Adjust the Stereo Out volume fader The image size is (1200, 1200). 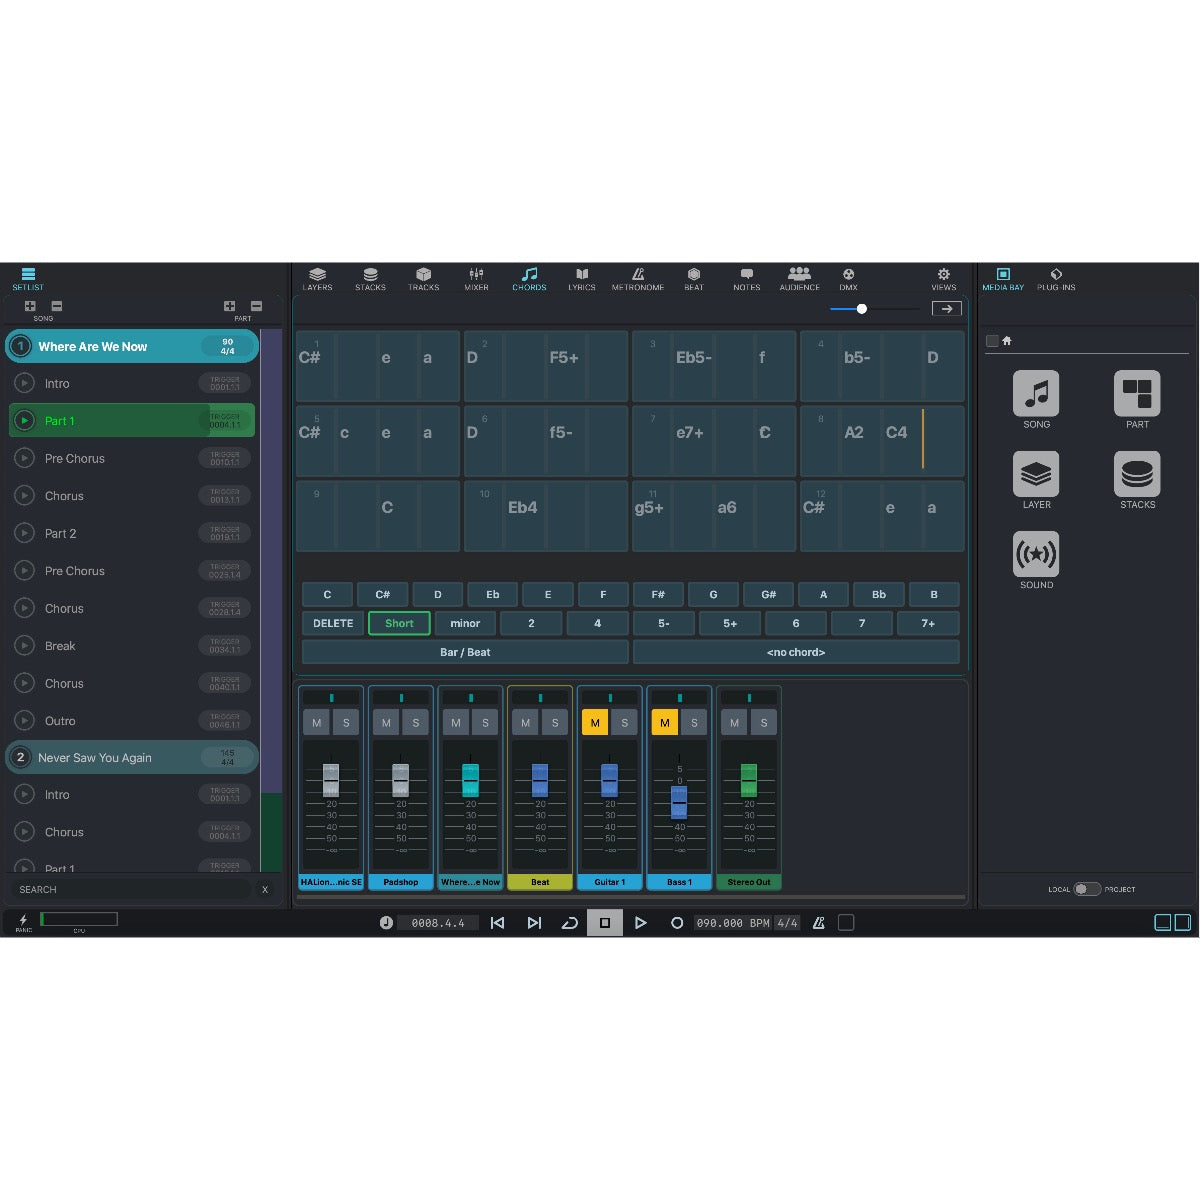click(749, 780)
